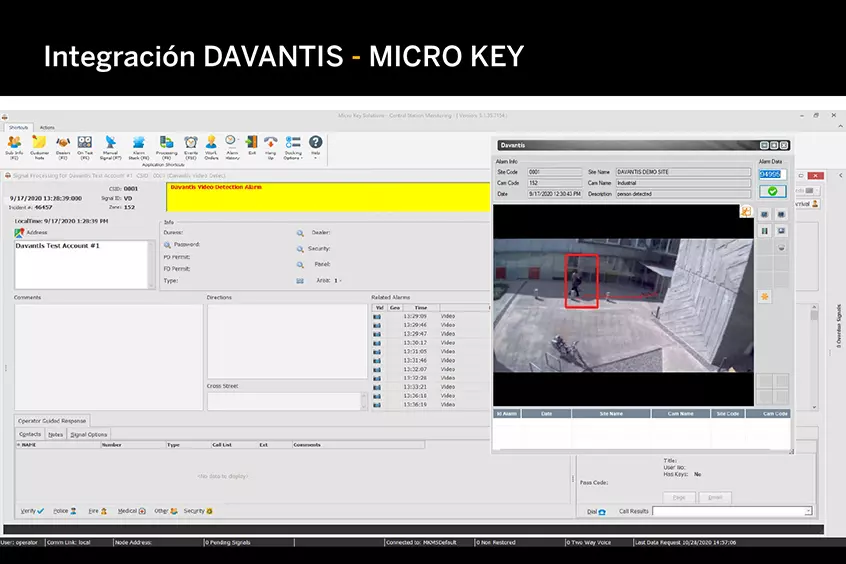The image size is (846, 564).
Task: Click the Comments text area
Action: [x=108, y=357]
